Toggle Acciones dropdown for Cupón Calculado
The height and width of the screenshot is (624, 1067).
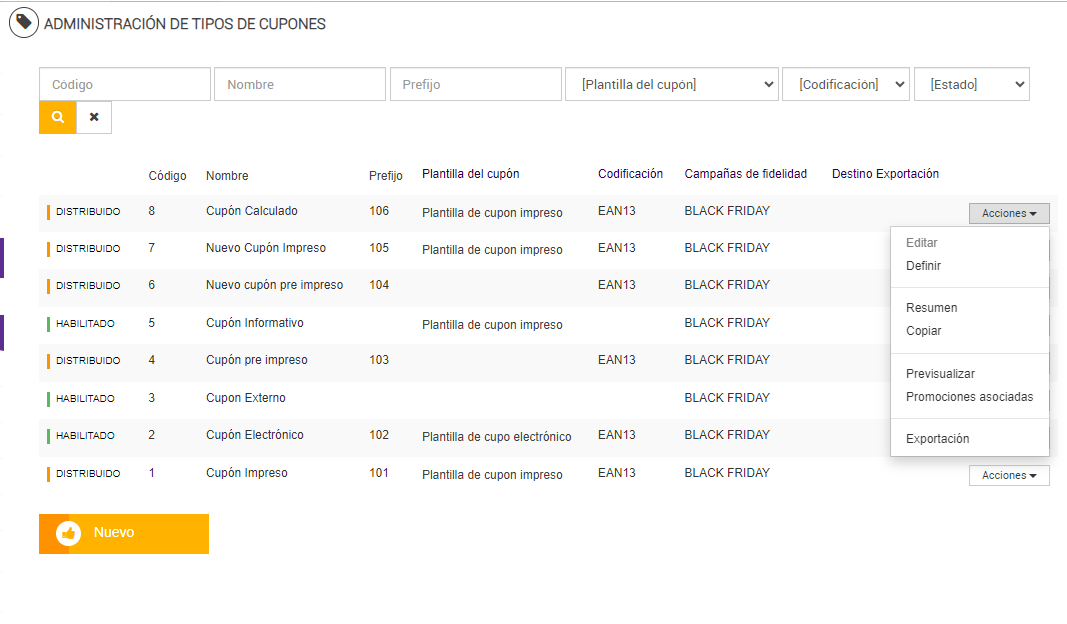click(1008, 213)
